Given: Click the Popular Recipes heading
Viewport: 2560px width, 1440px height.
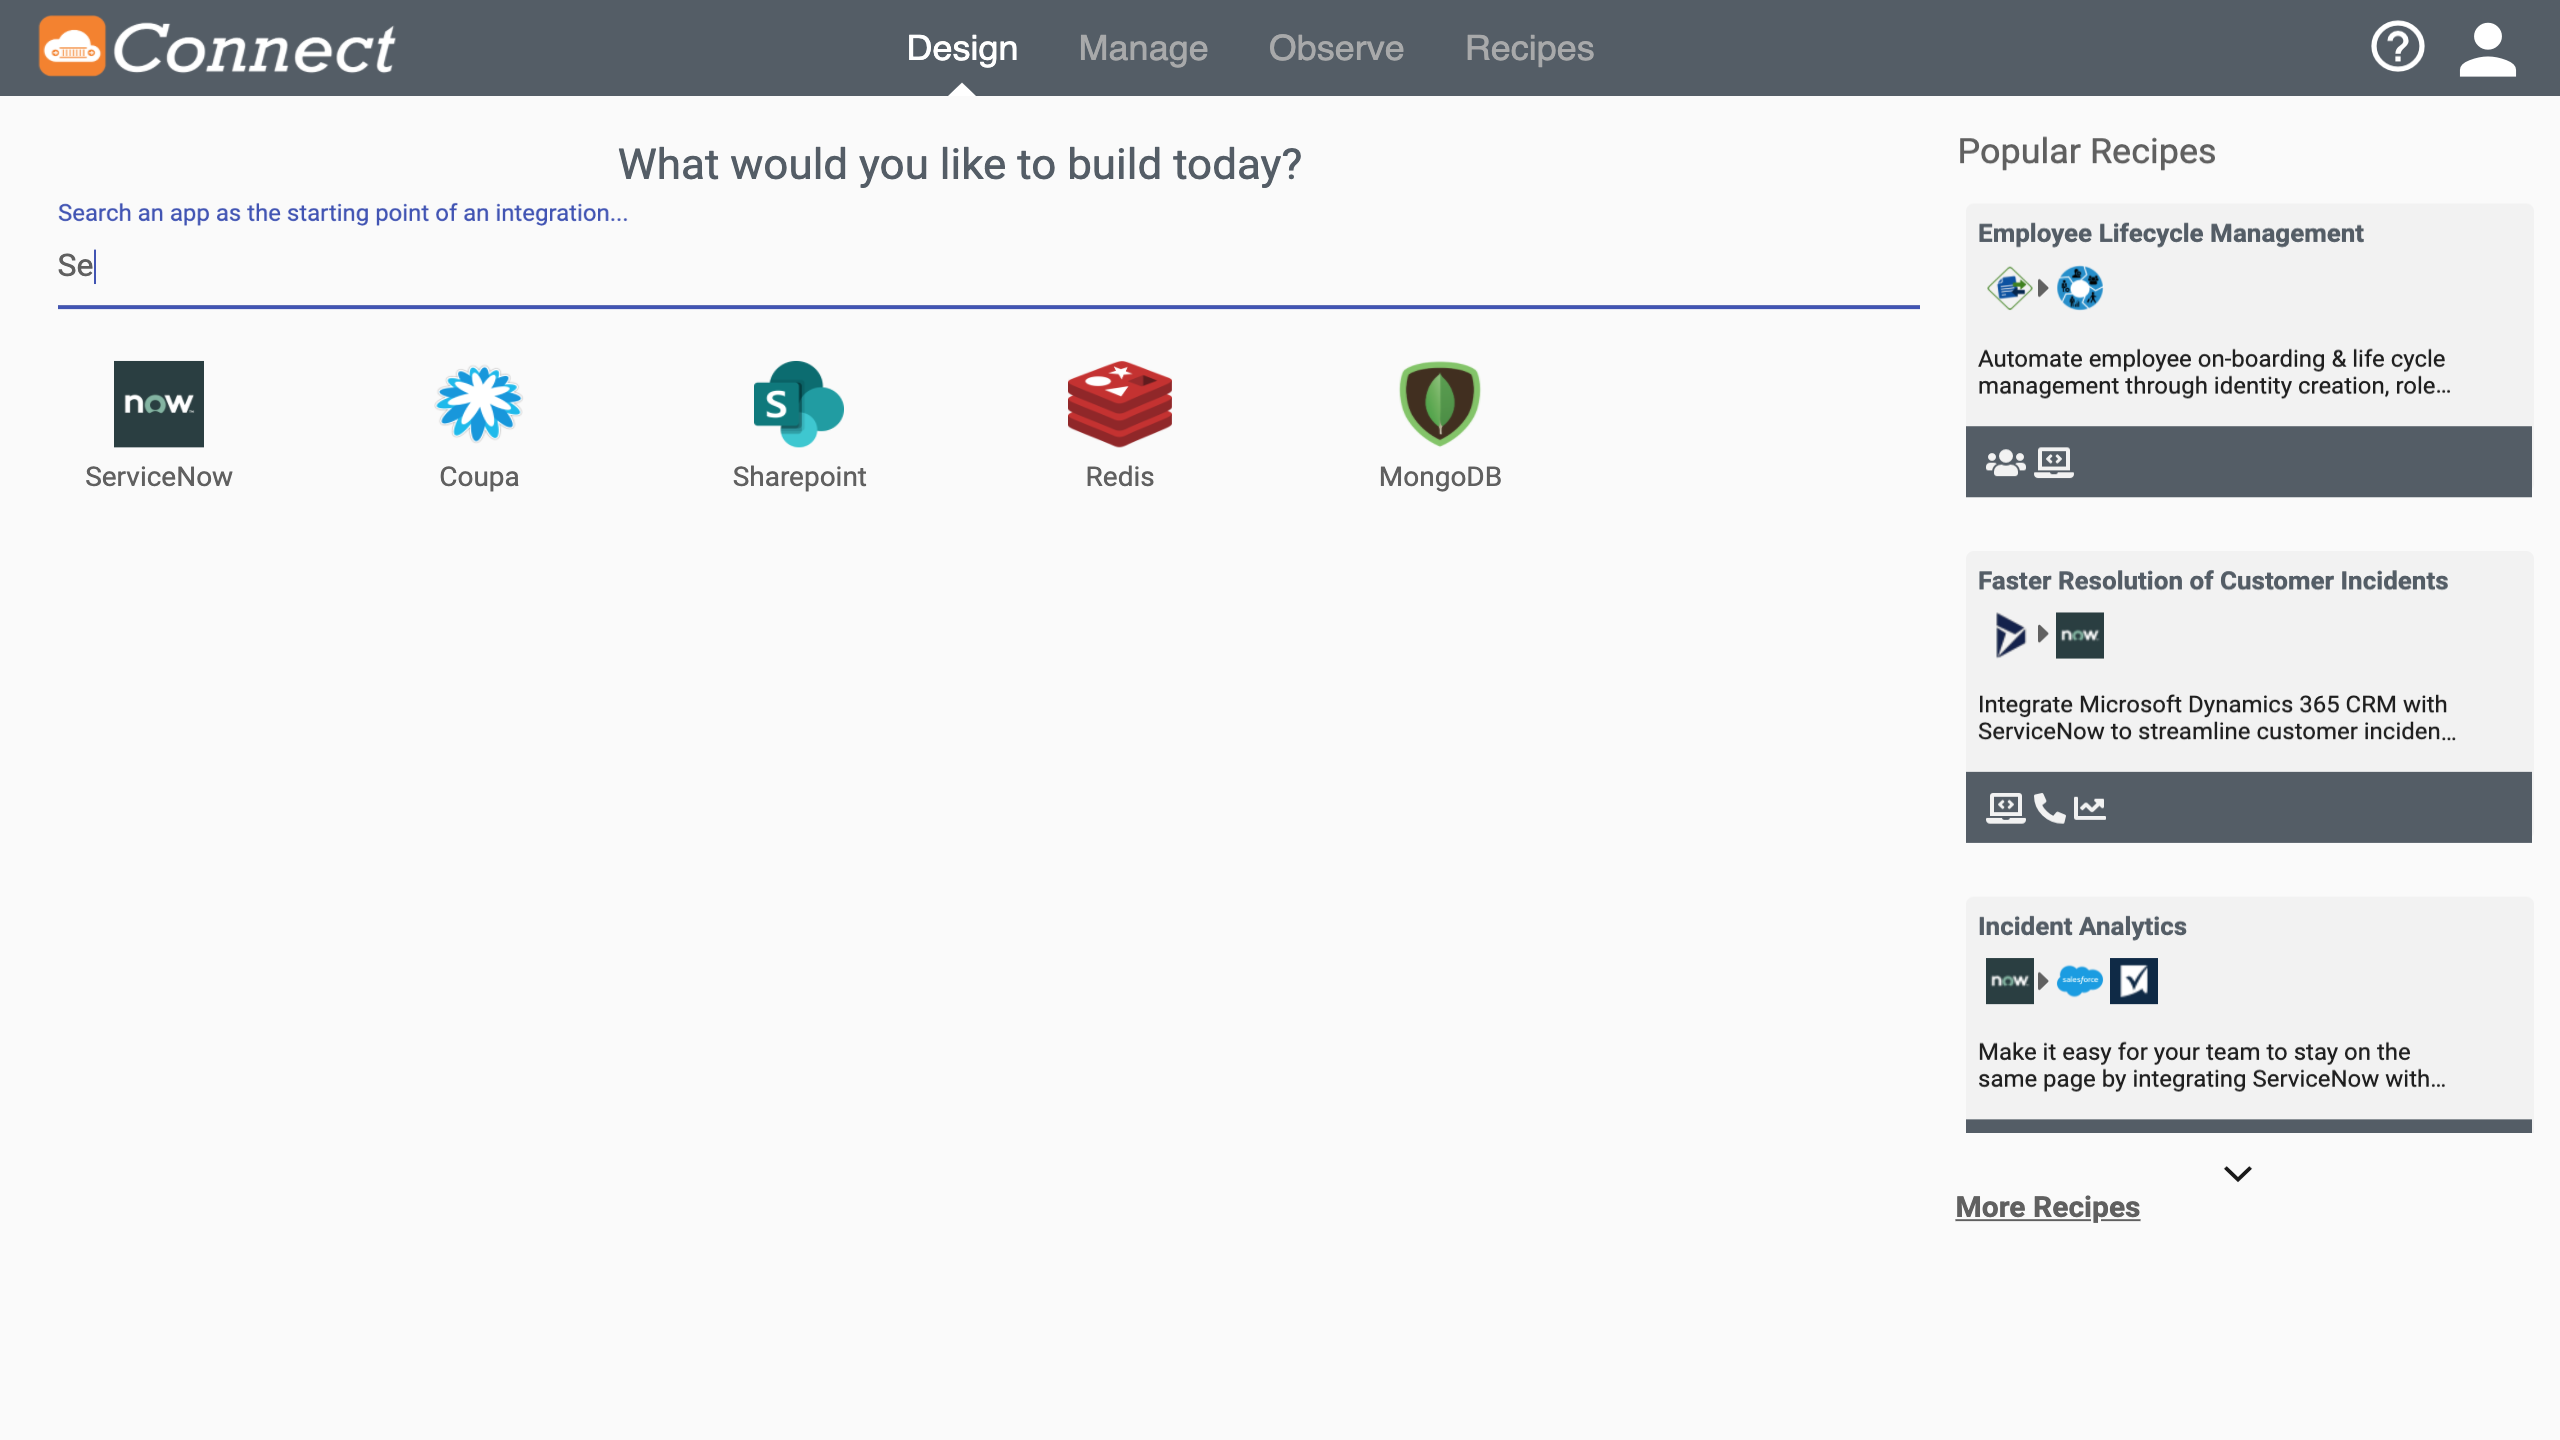Looking at the screenshot, I should tap(2086, 152).
